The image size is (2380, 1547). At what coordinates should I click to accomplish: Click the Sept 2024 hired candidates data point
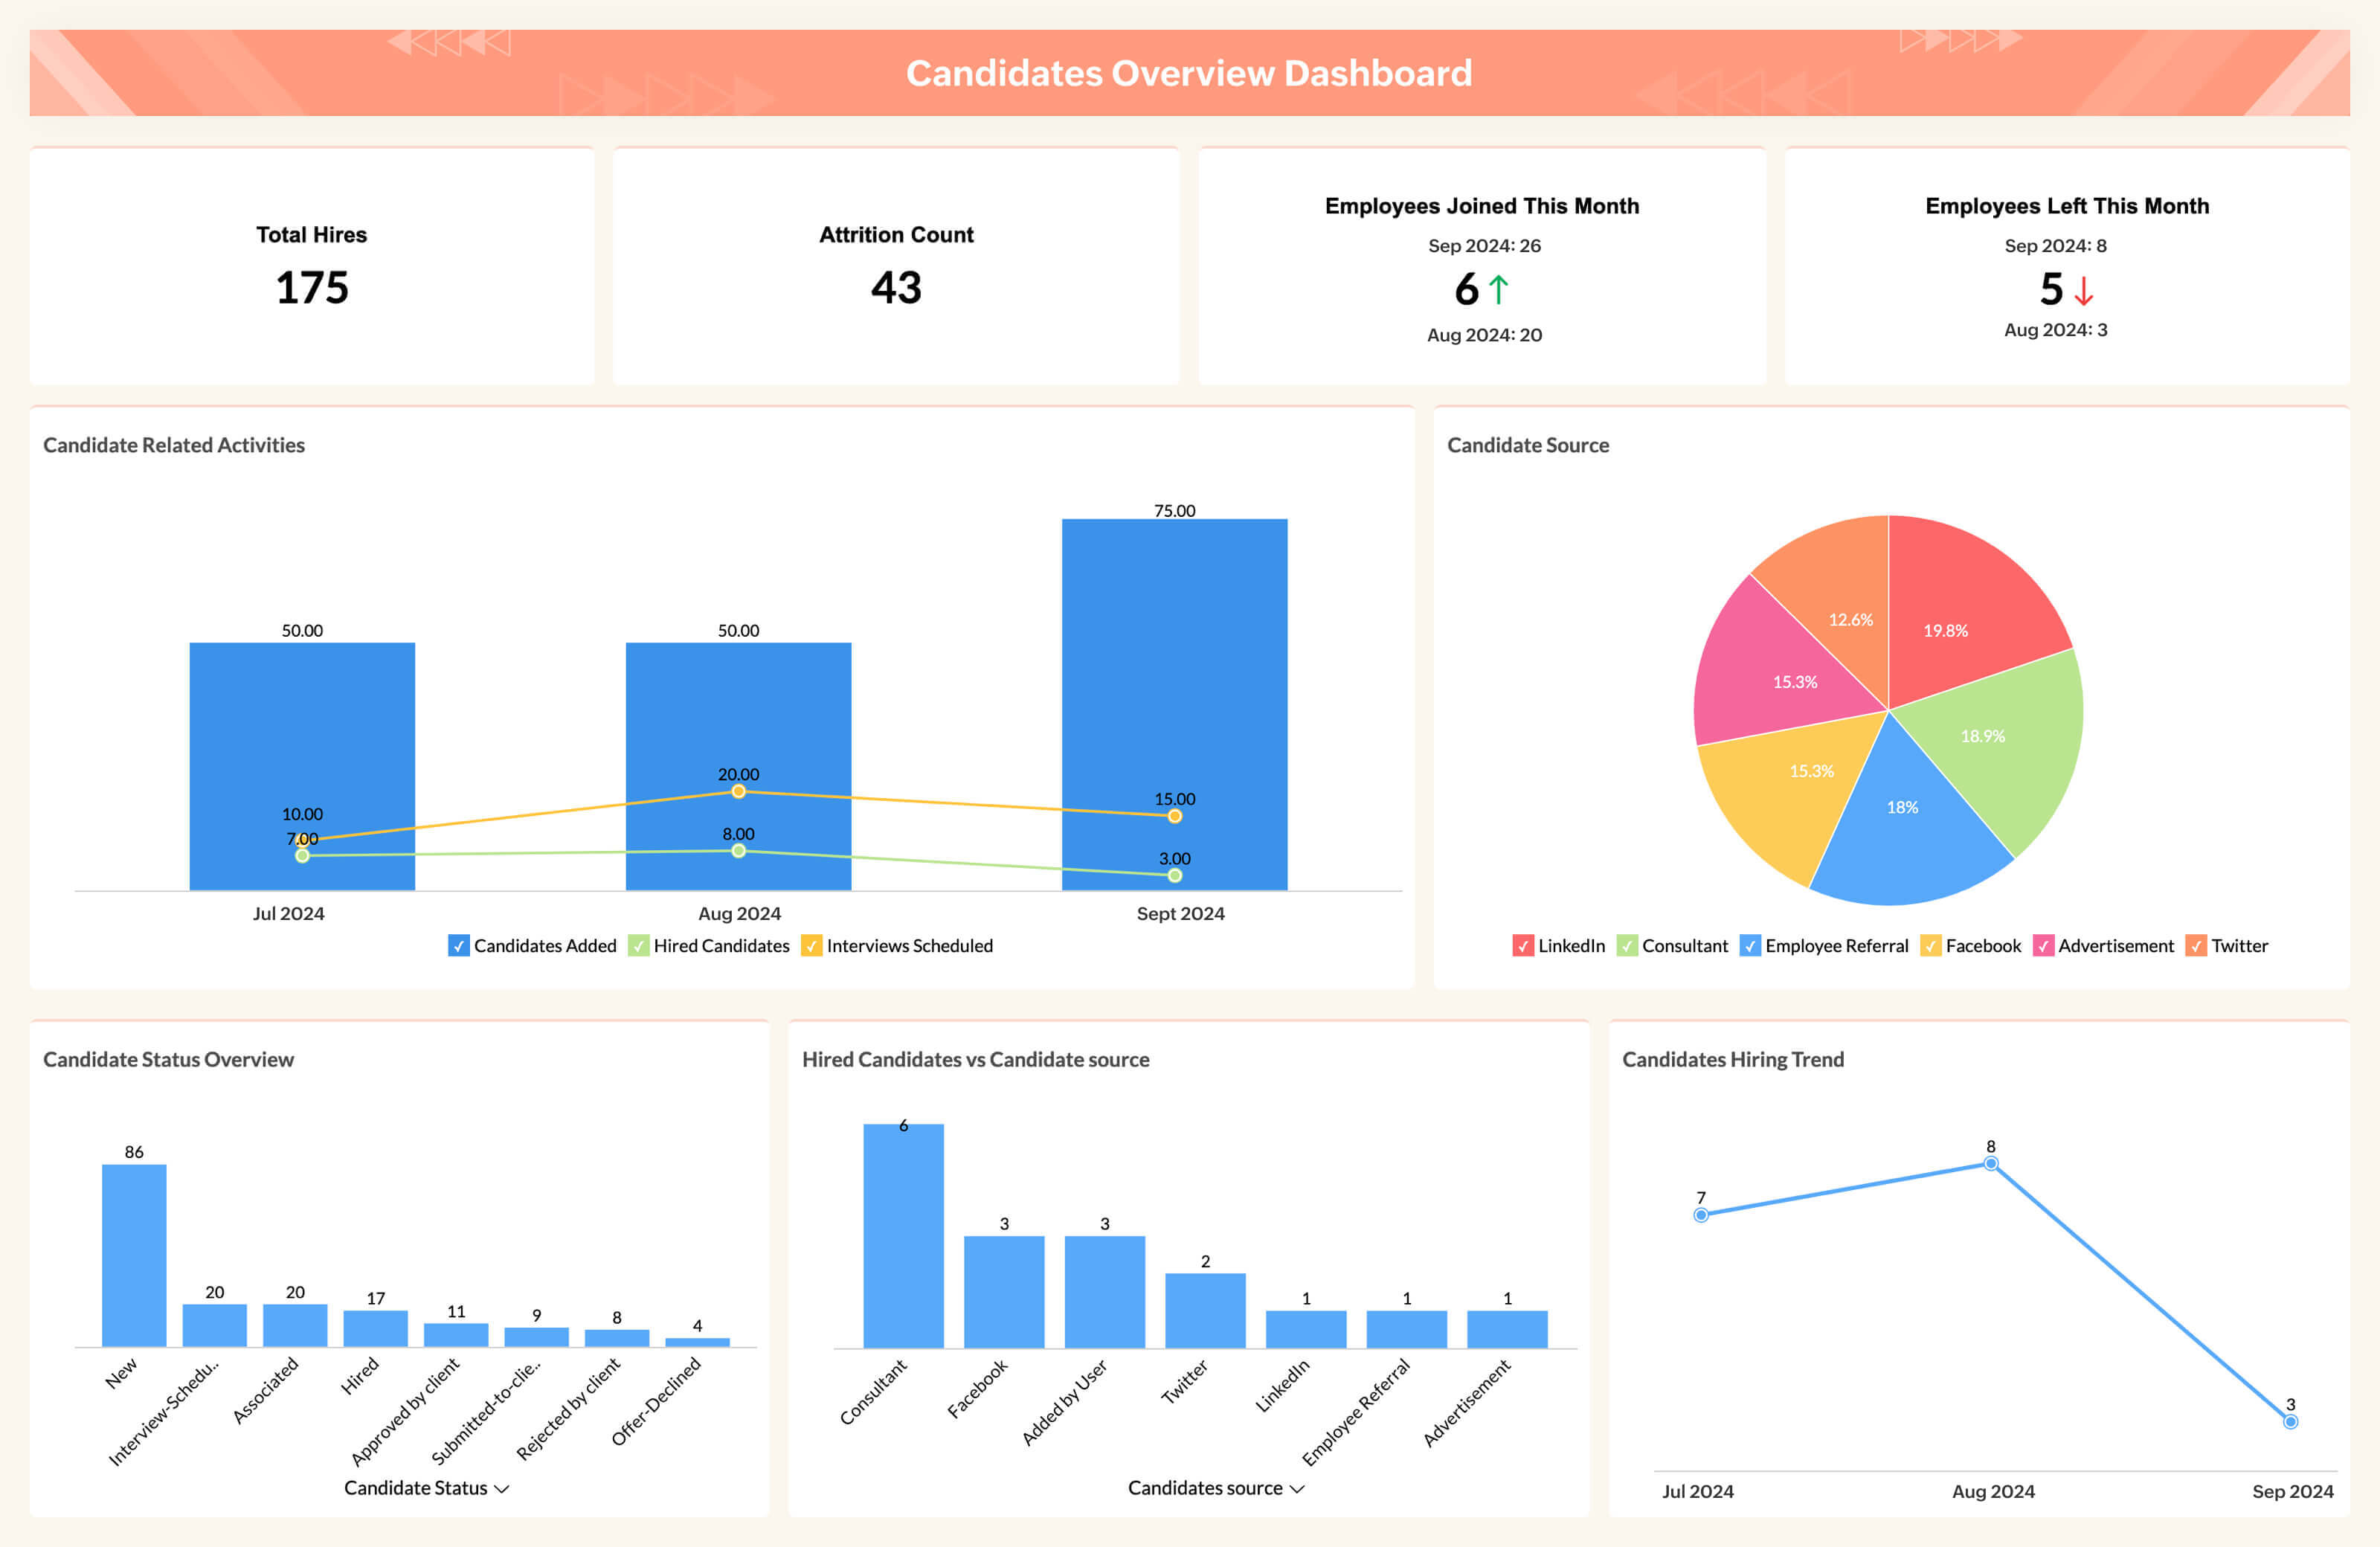click(x=1175, y=876)
